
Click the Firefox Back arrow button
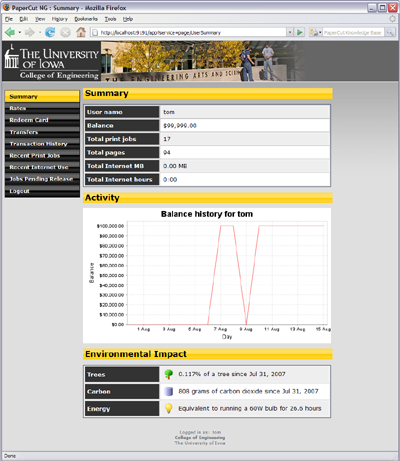coord(10,32)
